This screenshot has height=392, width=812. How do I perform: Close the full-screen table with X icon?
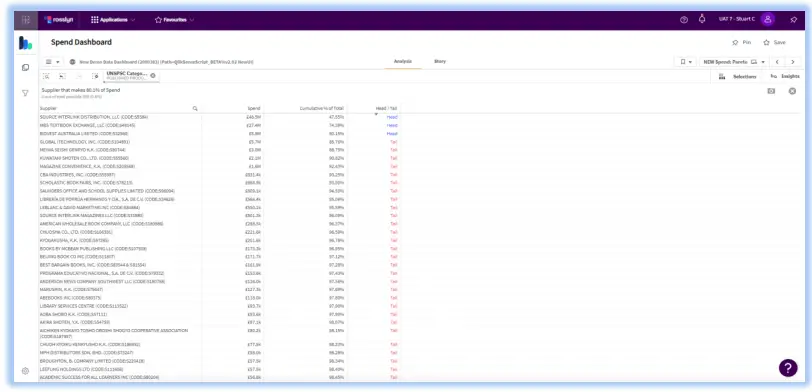coord(792,91)
